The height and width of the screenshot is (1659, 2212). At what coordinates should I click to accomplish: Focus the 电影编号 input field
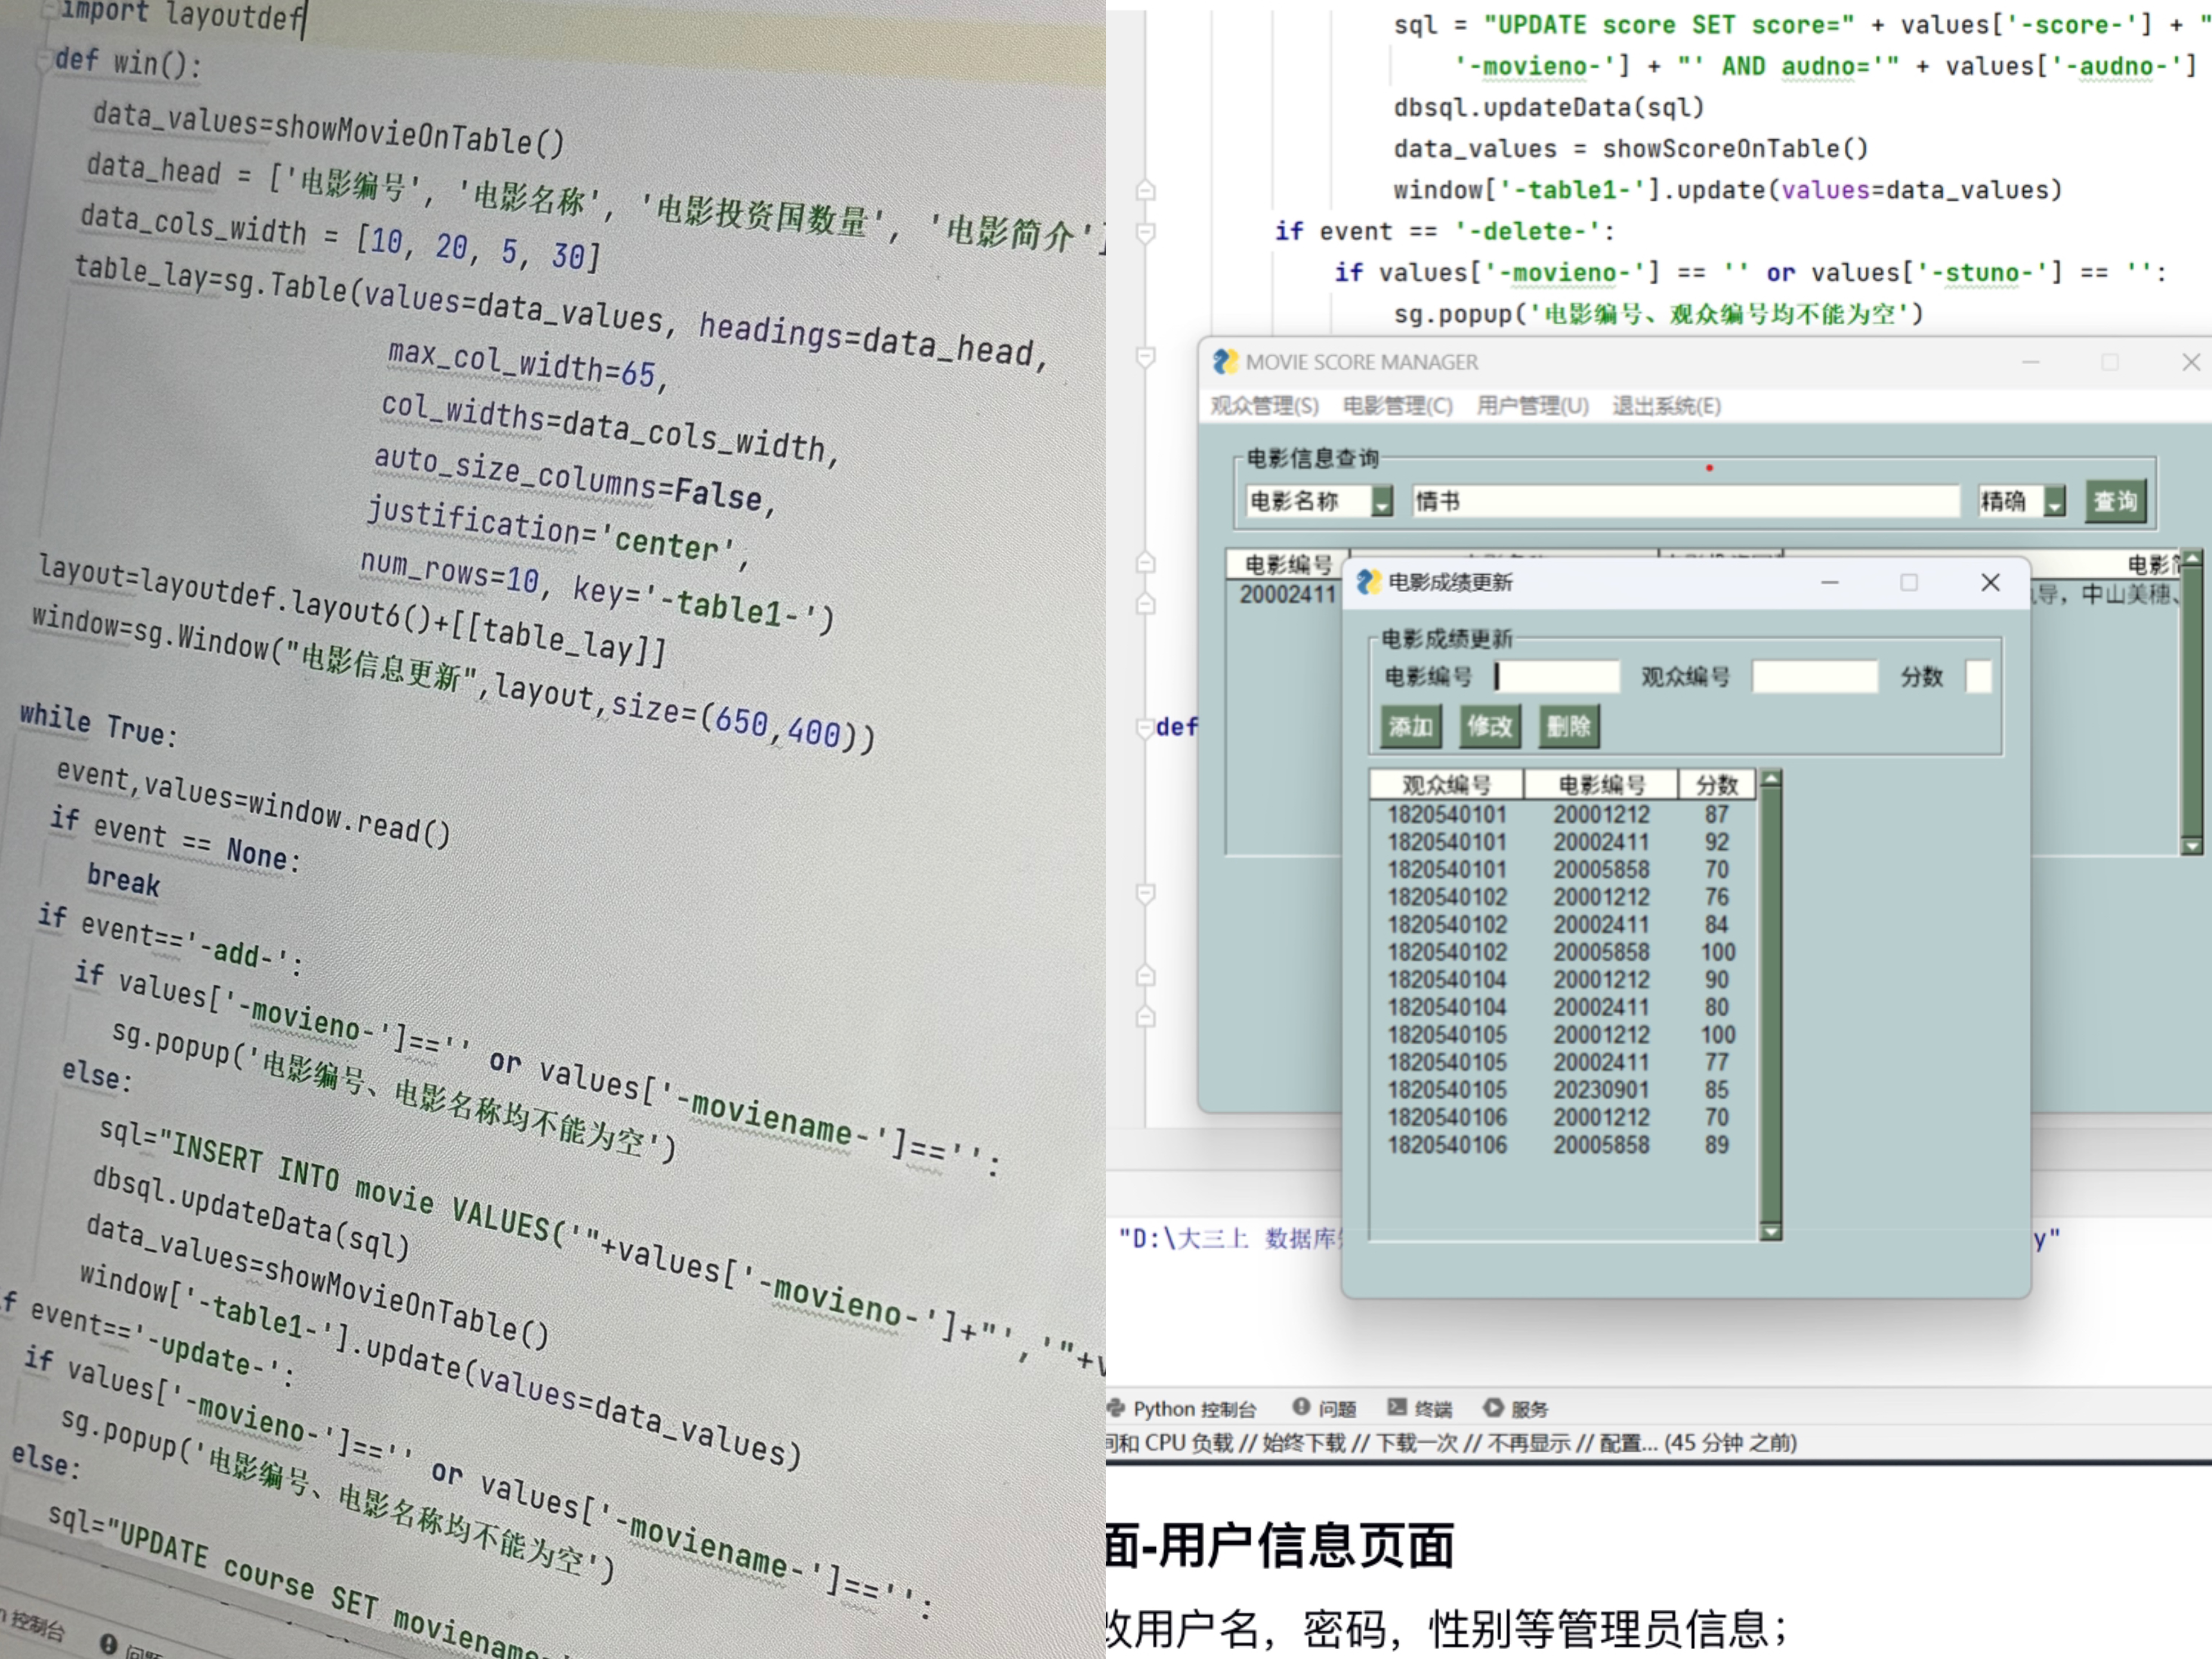coord(1557,677)
